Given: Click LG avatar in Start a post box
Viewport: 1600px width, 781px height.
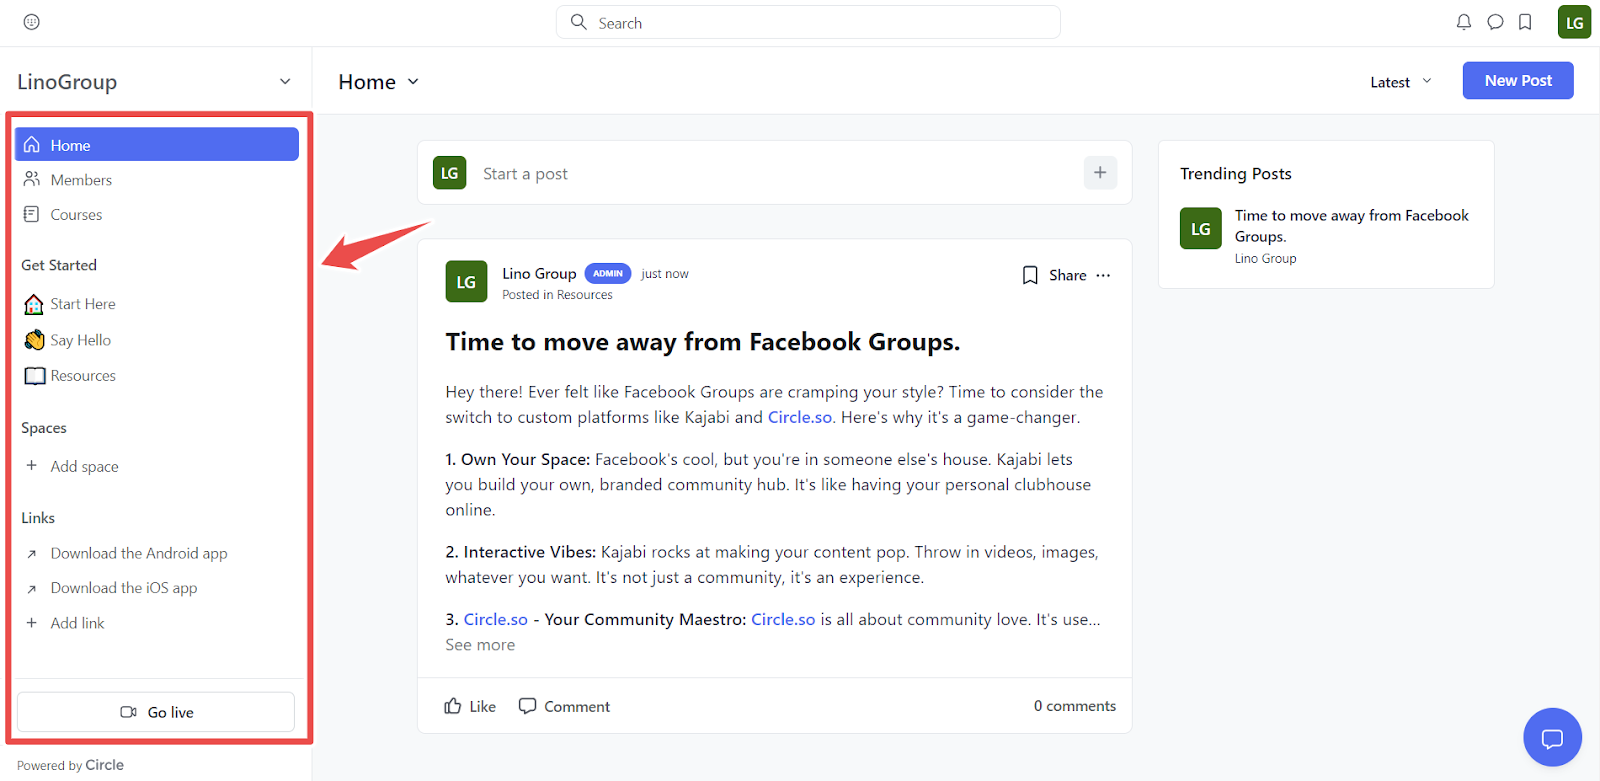Looking at the screenshot, I should coord(450,172).
